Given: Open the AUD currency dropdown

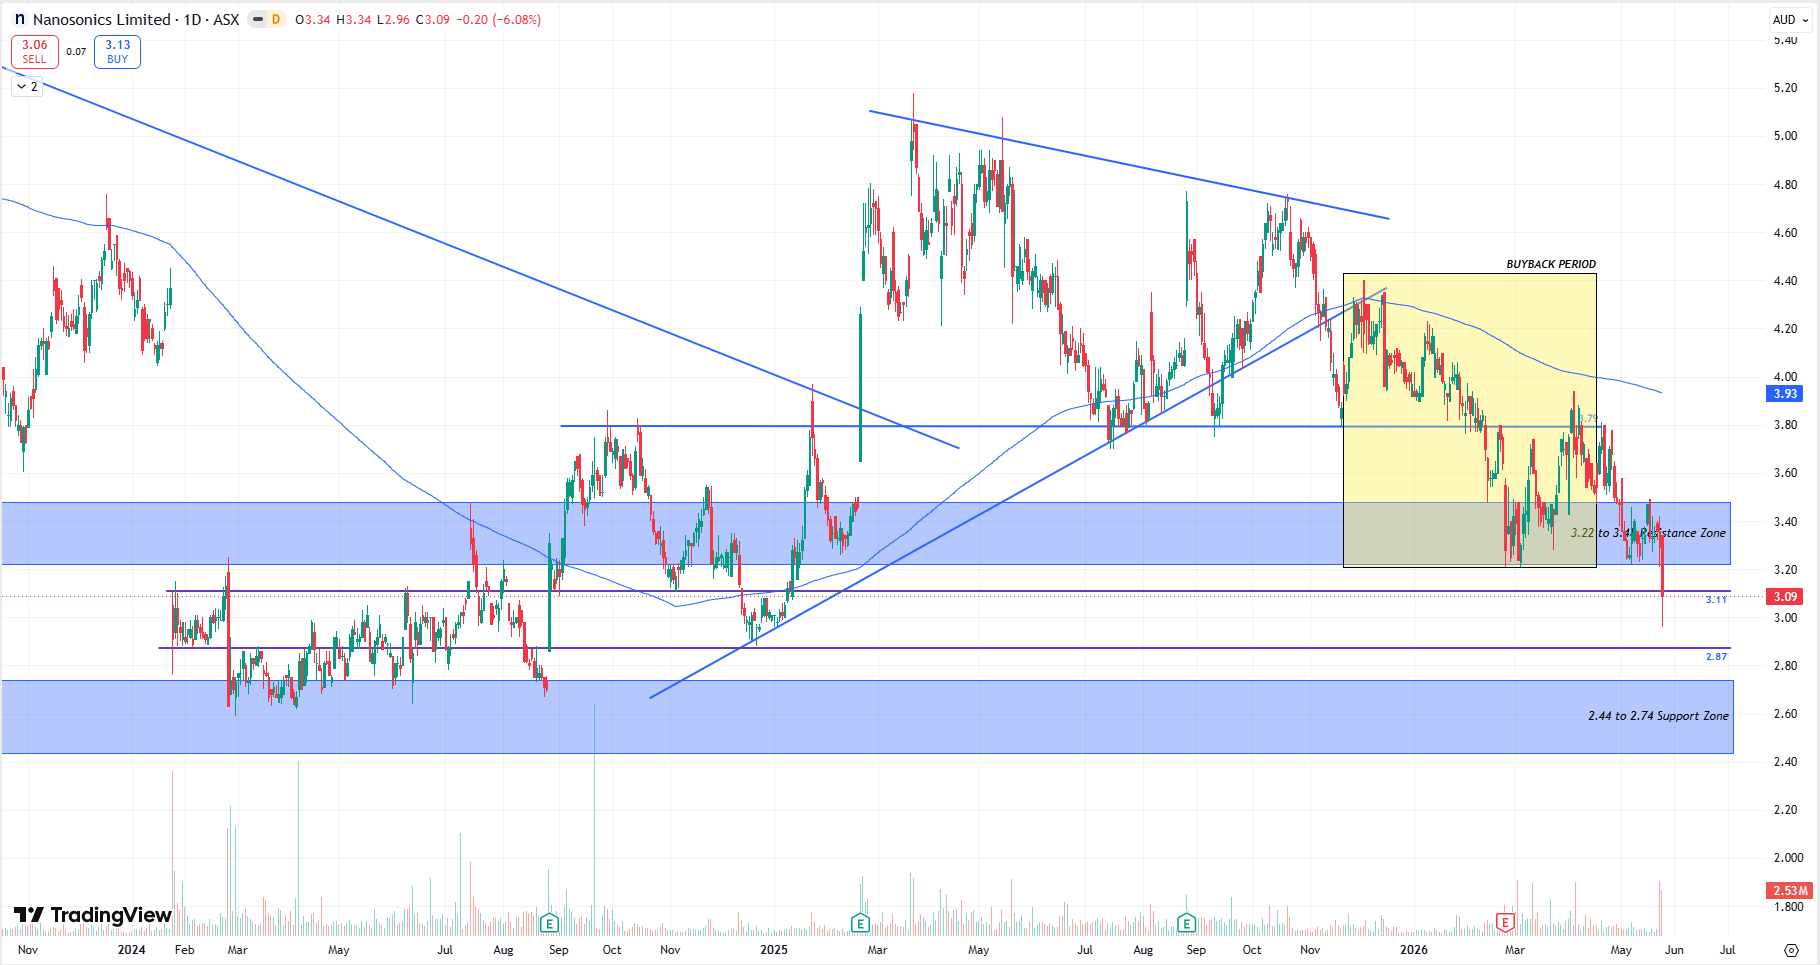Looking at the screenshot, I should pos(1790,19).
